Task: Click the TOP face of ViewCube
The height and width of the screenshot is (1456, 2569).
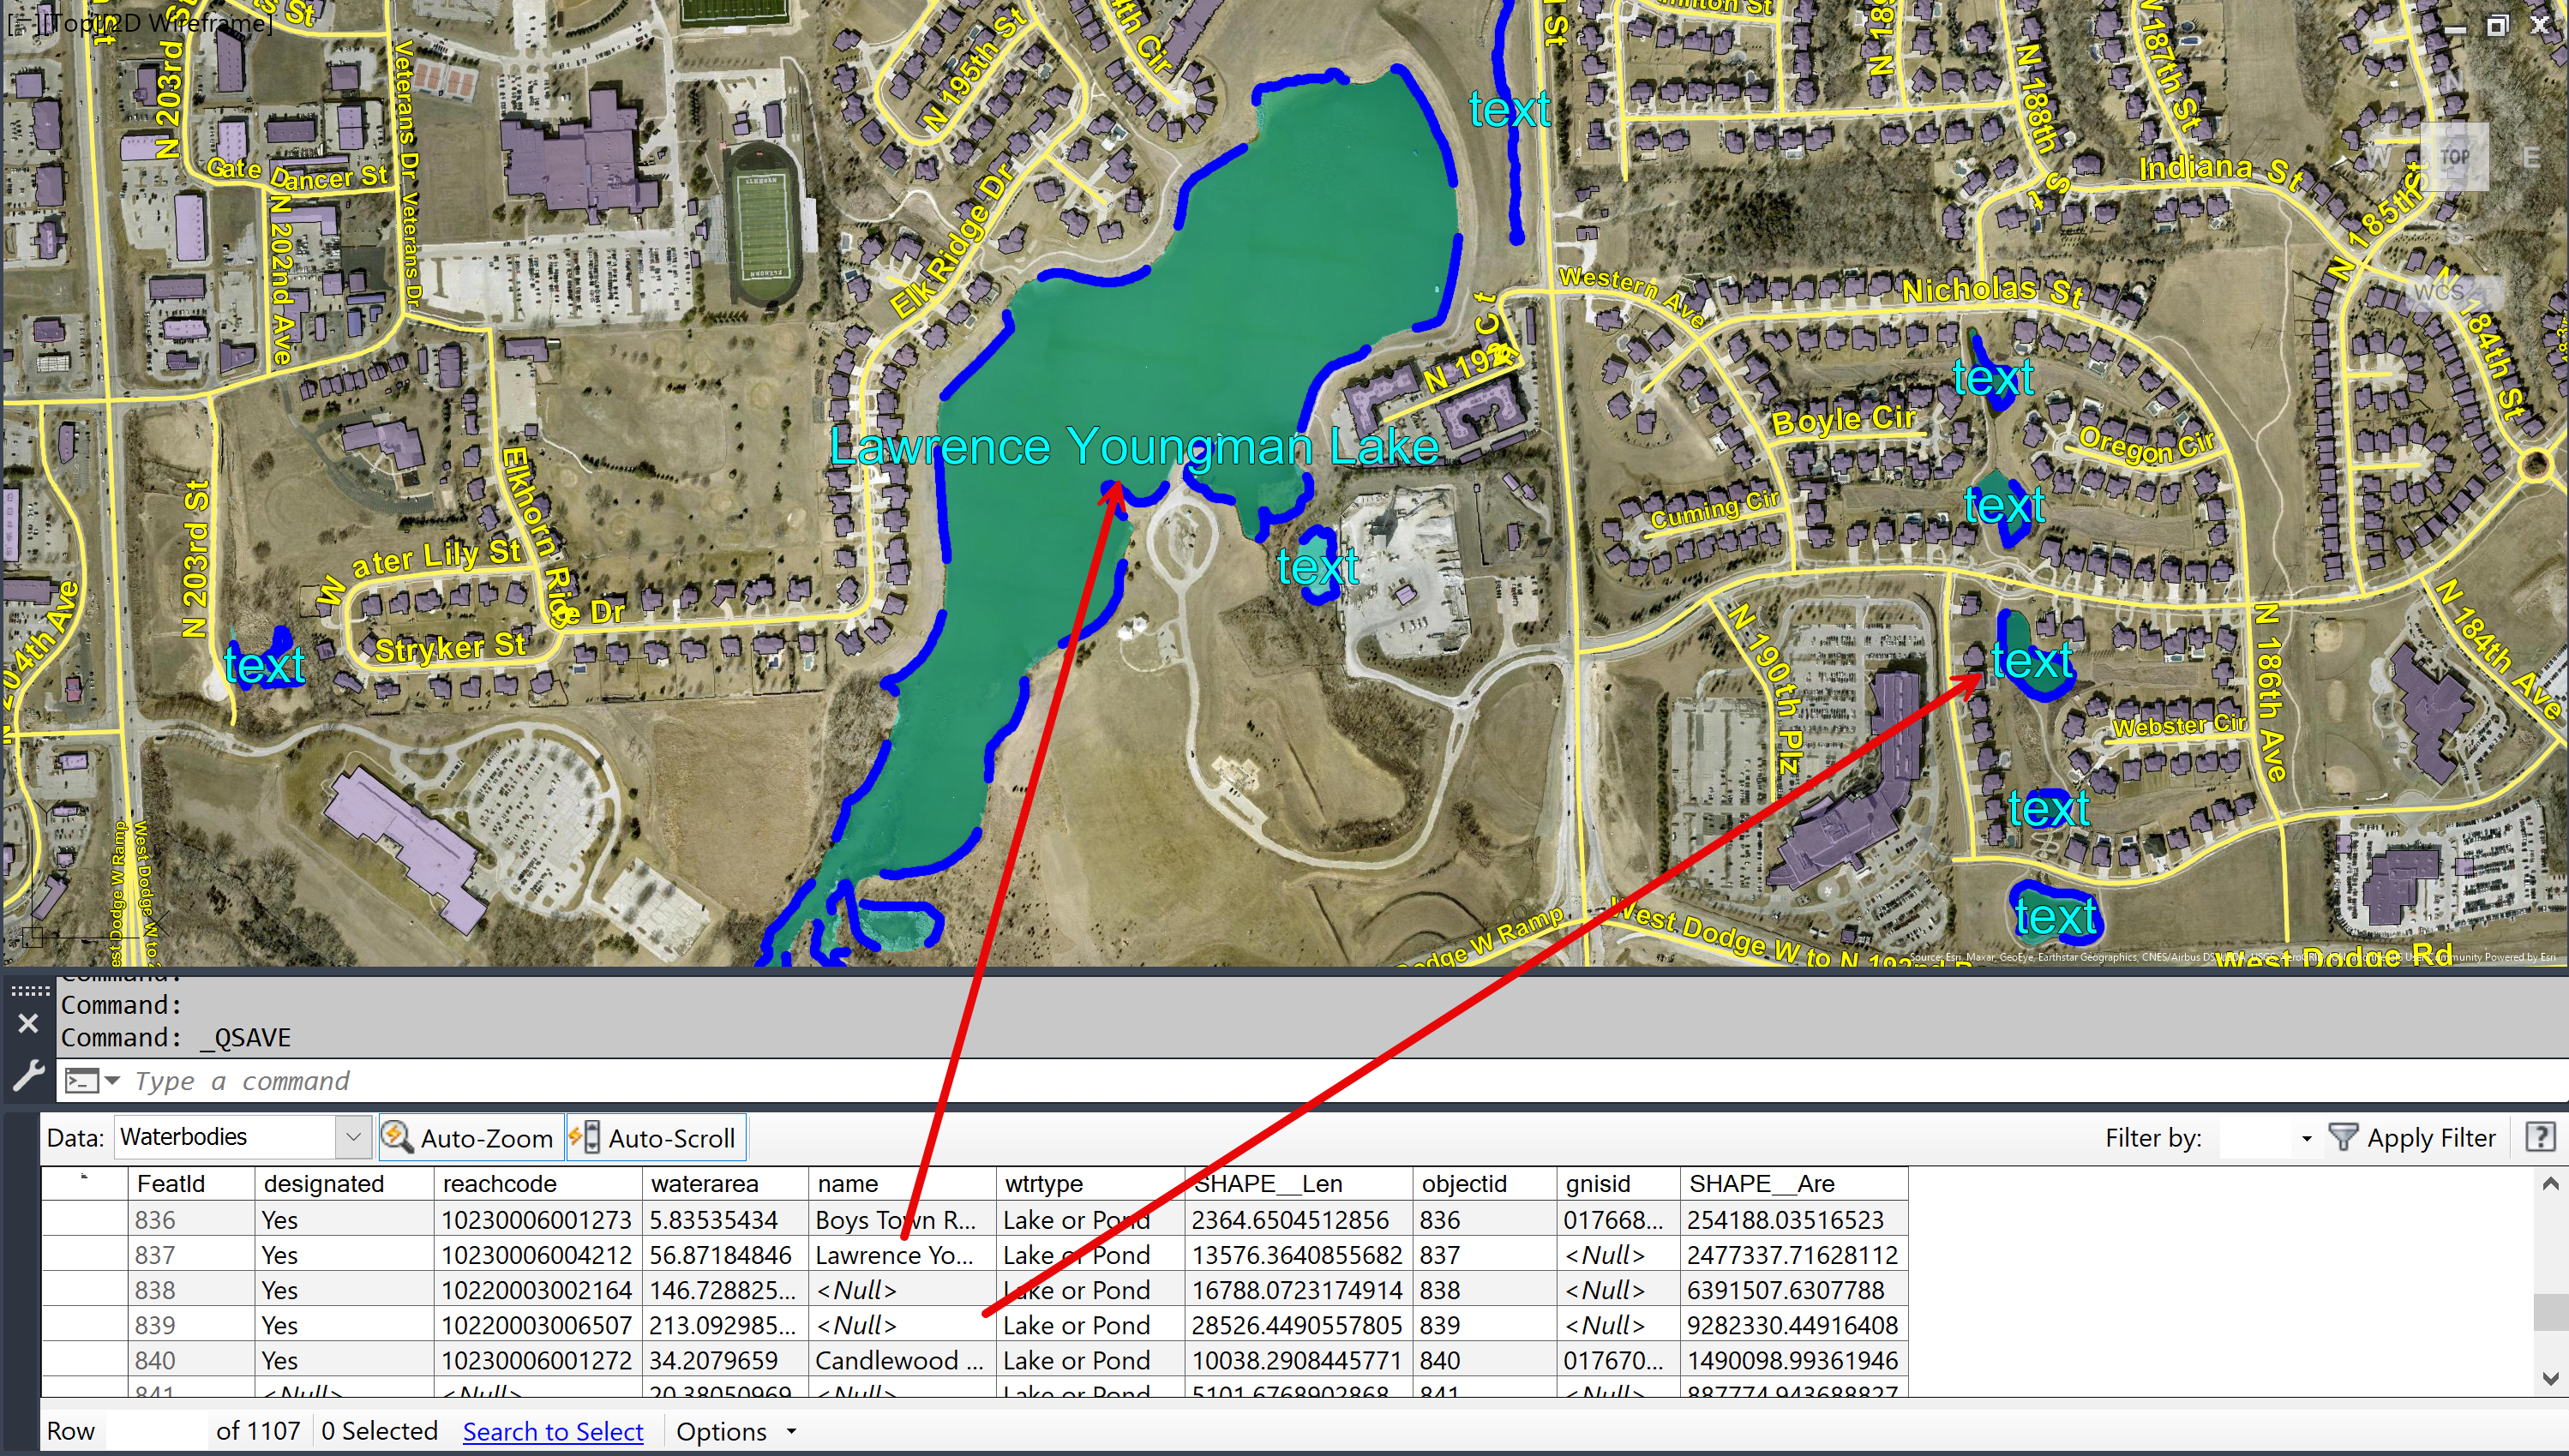Action: point(2453,156)
